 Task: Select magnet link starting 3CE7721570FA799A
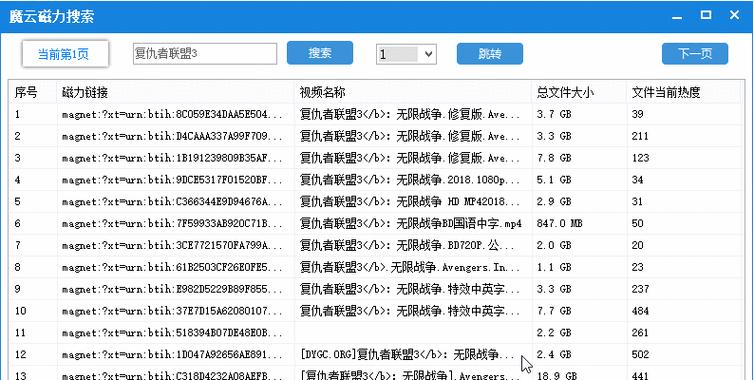[172, 245]
